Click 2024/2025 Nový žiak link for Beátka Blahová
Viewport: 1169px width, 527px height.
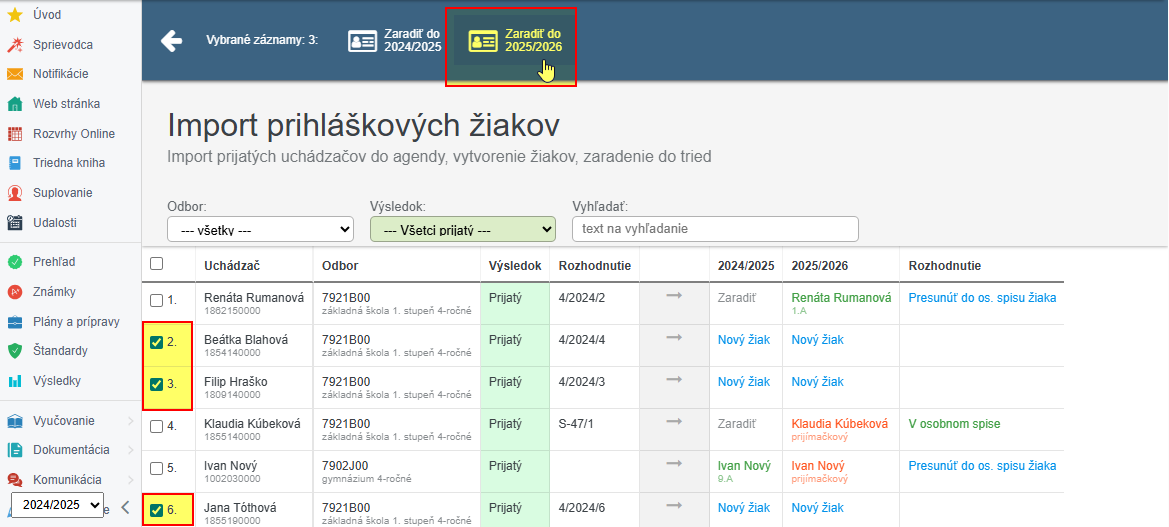click(x=744, y=340)
